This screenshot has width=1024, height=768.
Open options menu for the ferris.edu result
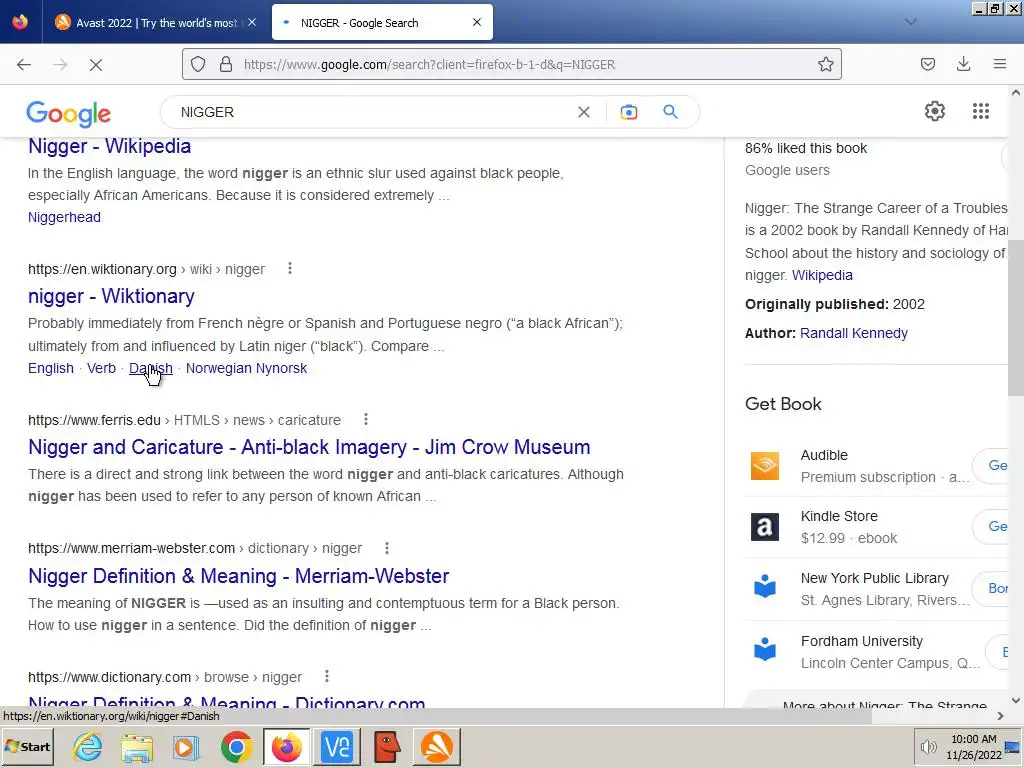[366, 419]
